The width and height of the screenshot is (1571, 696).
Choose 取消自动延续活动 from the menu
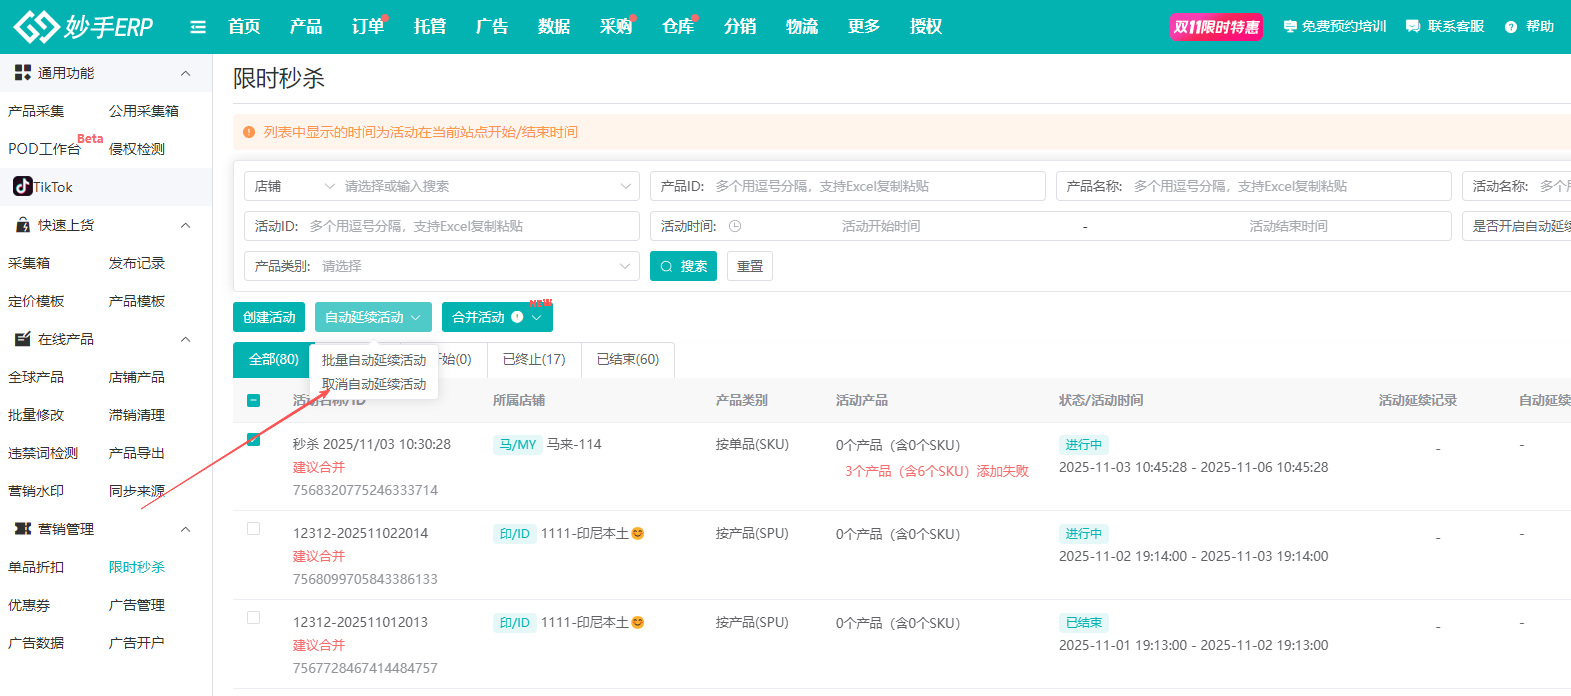pyautogui.click(x=374, y=384)
